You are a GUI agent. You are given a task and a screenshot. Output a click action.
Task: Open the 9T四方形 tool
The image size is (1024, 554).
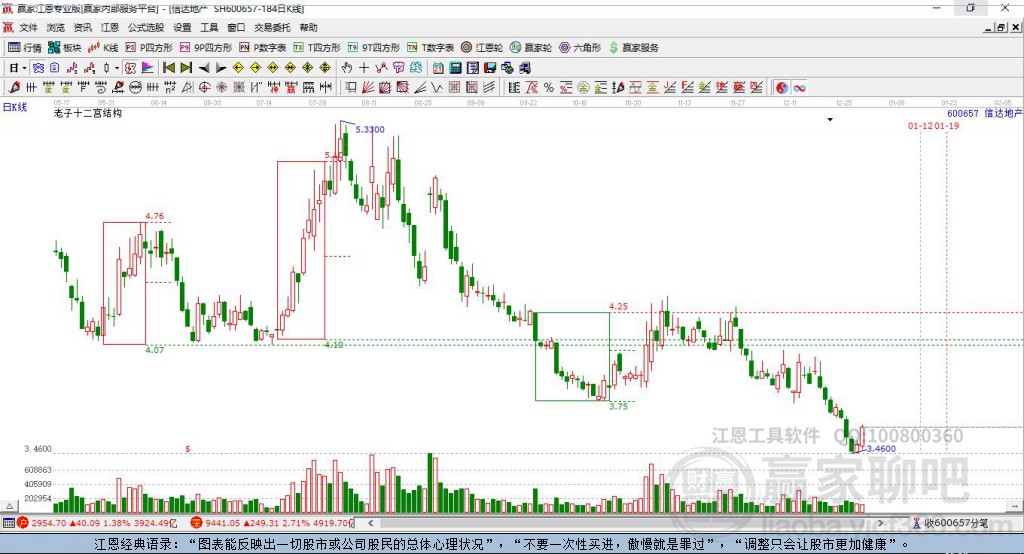click(374, 48)
